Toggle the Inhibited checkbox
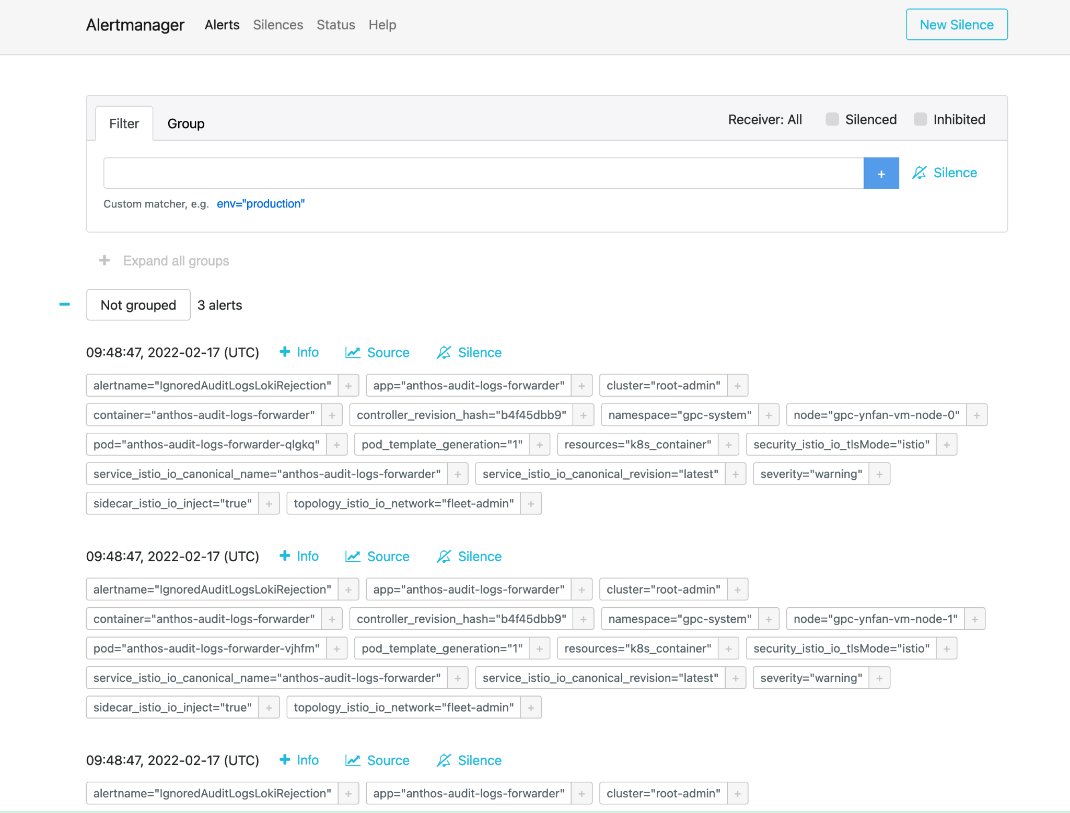This screenshot has height=813, width=1070. [x=920, y=119]
